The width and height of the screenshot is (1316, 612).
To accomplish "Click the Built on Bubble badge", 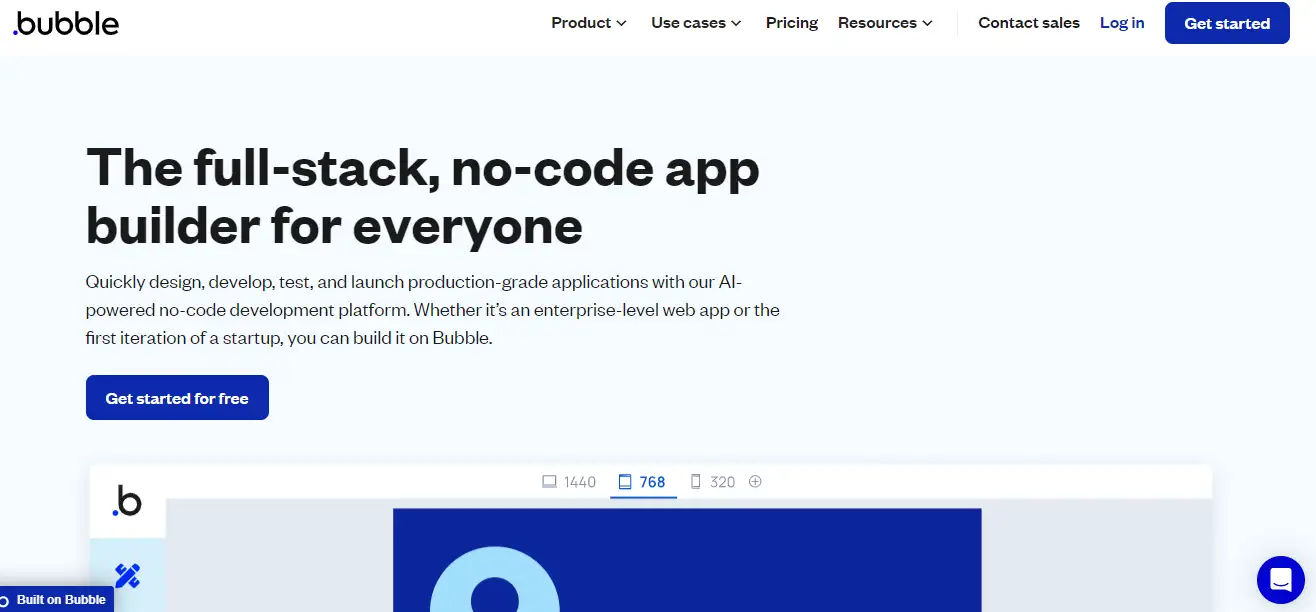I will (56, 600).
